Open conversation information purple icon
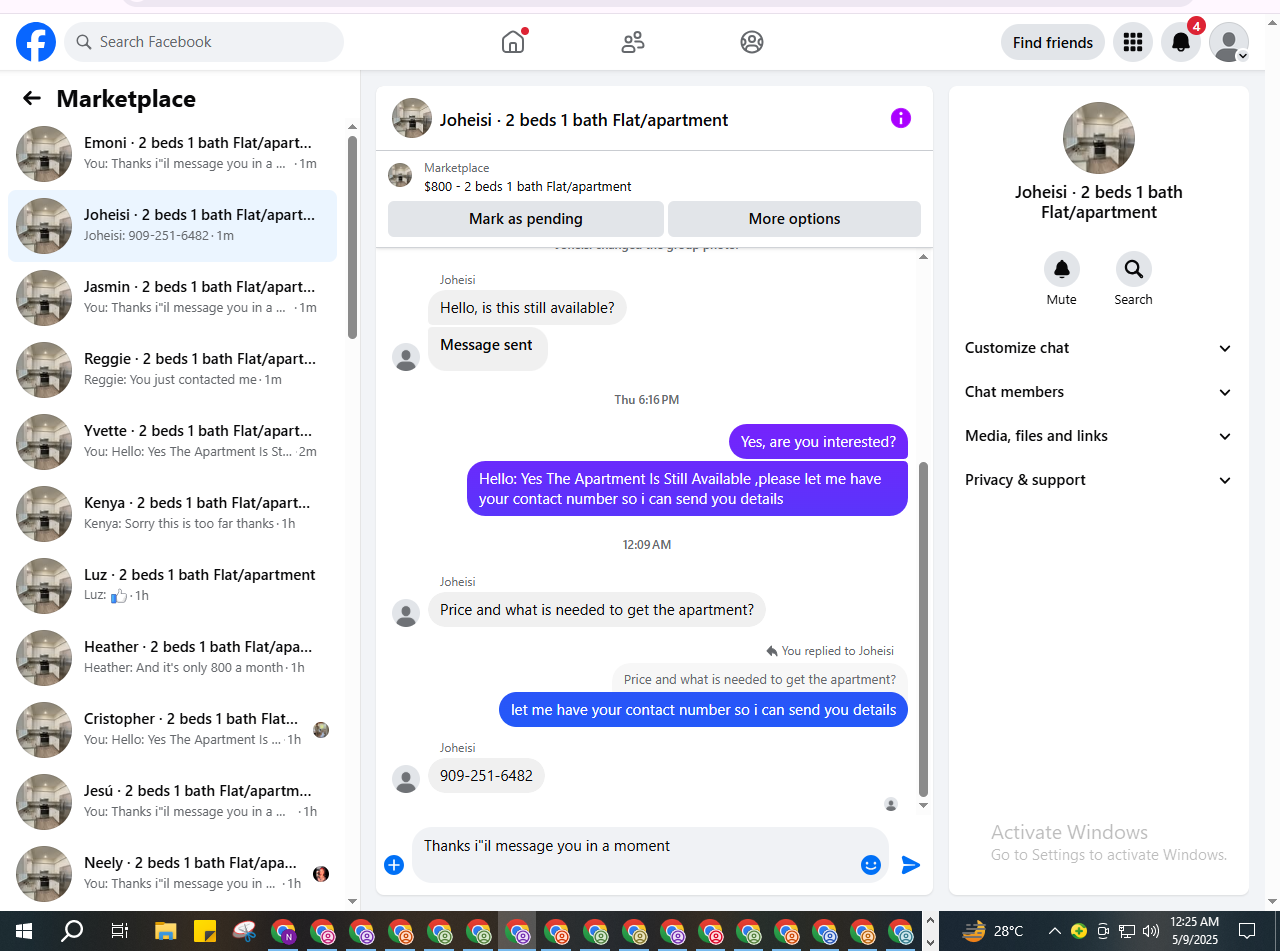The width and height of the screenshot is (1280, 951). [901, 118]
